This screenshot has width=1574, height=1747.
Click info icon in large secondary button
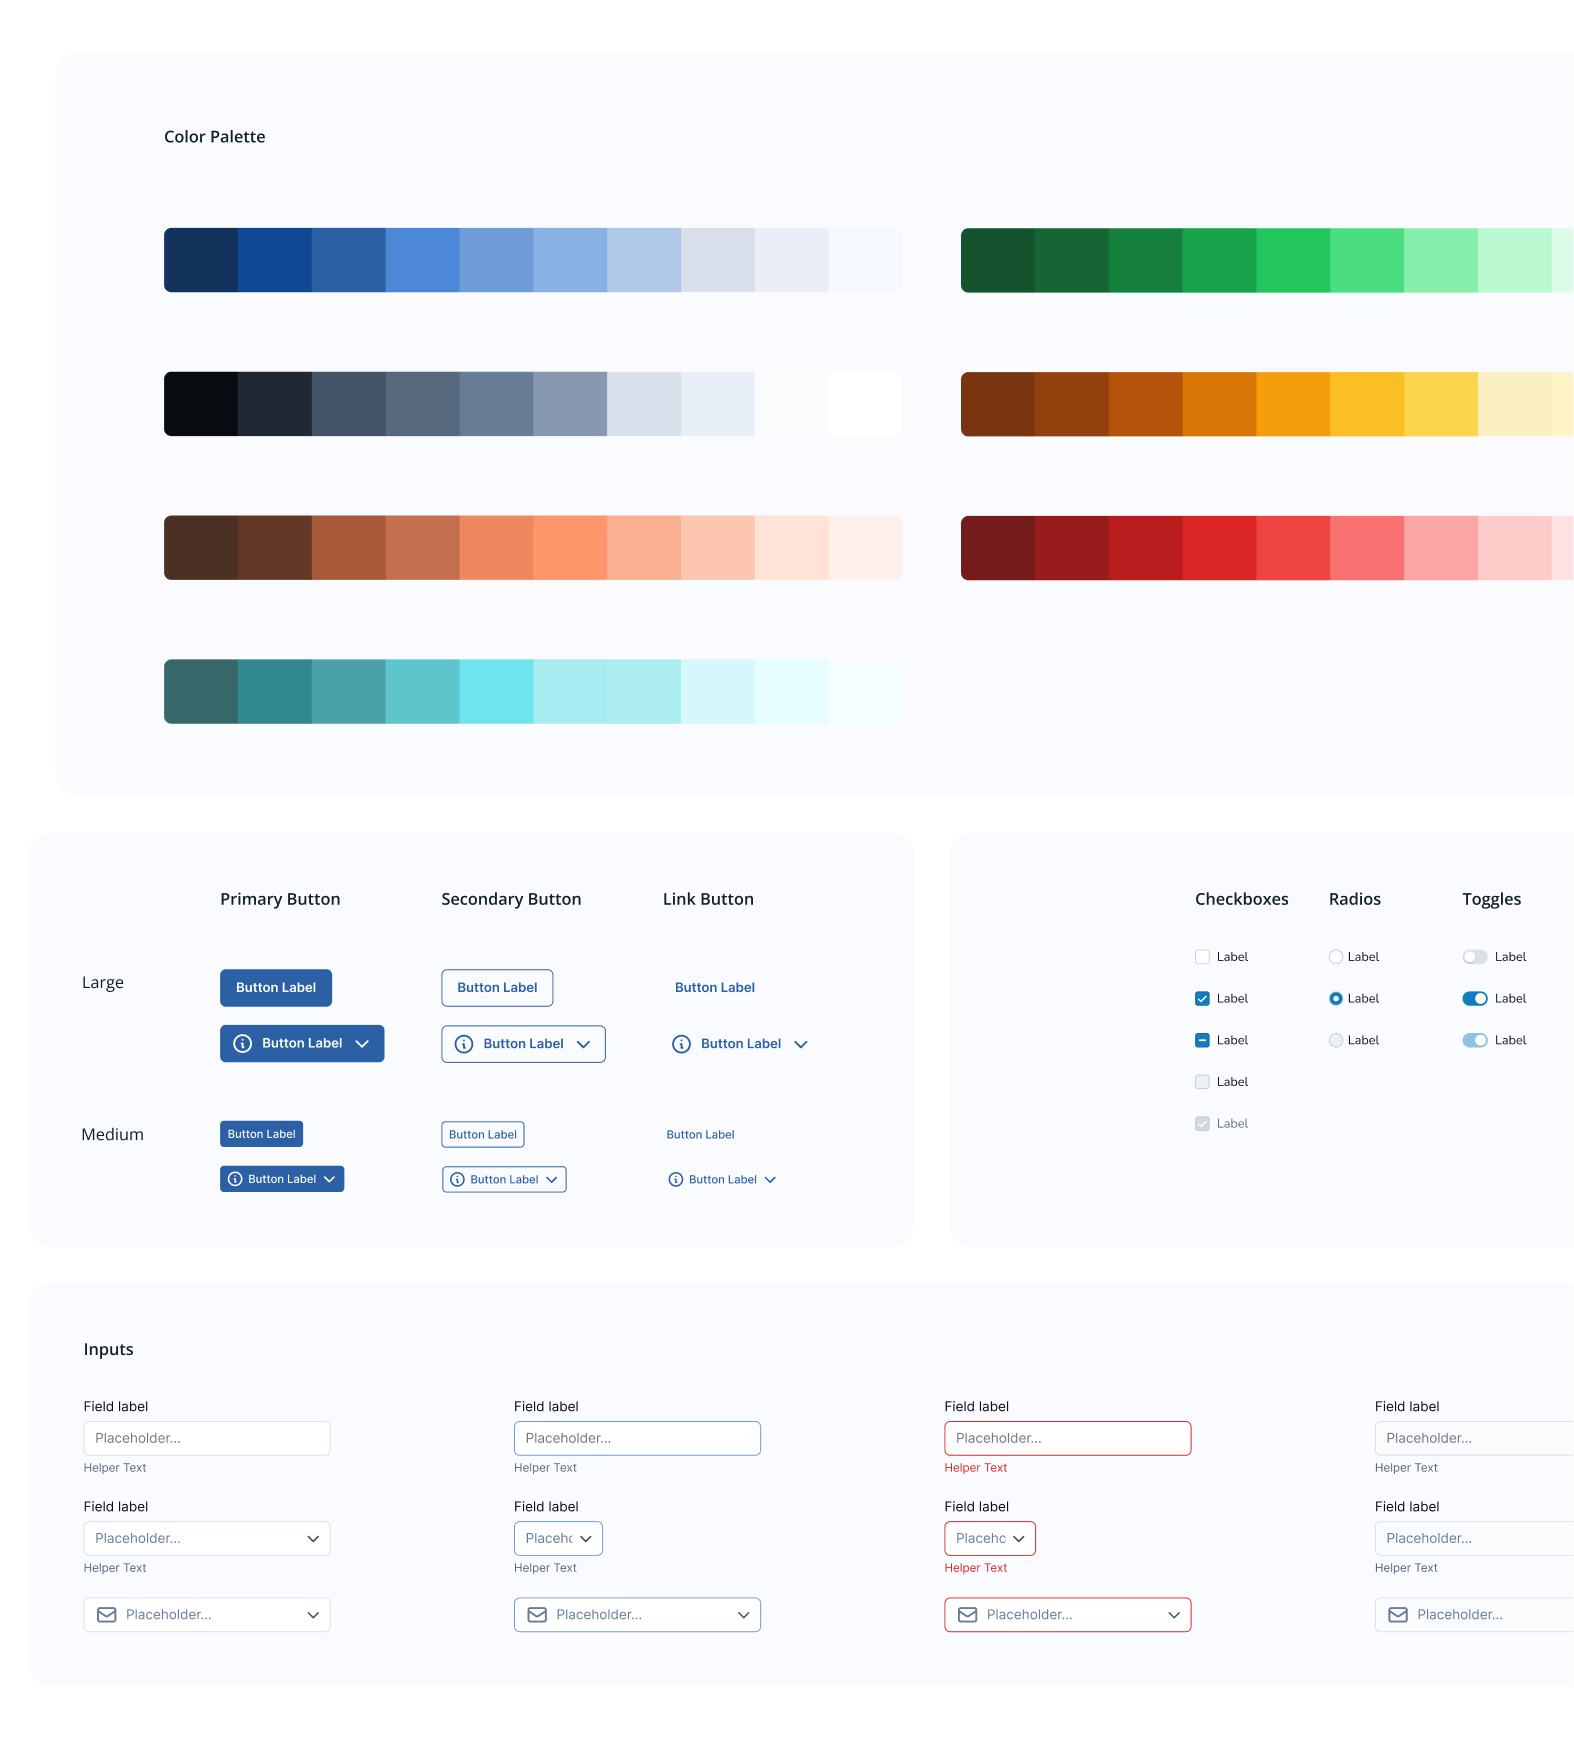(x=464, y=1044)
